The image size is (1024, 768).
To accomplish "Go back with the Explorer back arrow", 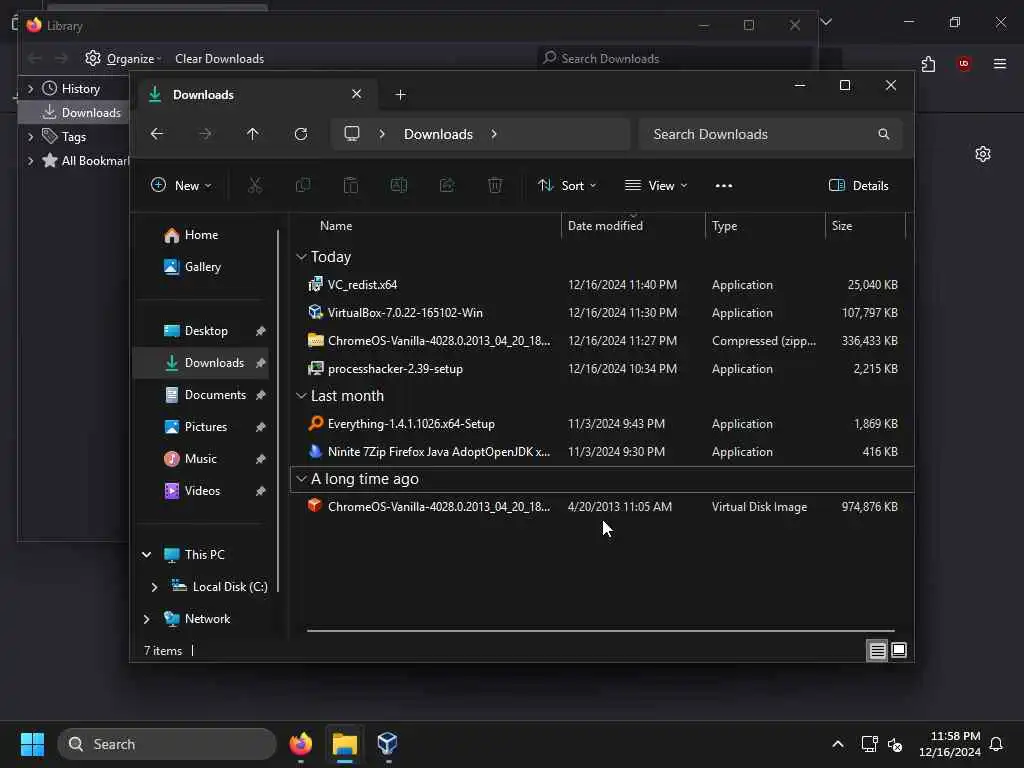I will [x=157, y=134].
